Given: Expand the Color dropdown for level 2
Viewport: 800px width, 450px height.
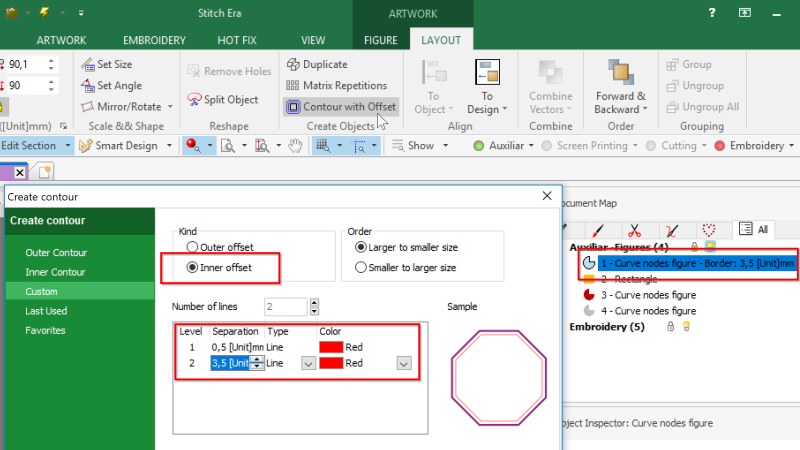Looking at the screenshot, I should coord(403,364).
